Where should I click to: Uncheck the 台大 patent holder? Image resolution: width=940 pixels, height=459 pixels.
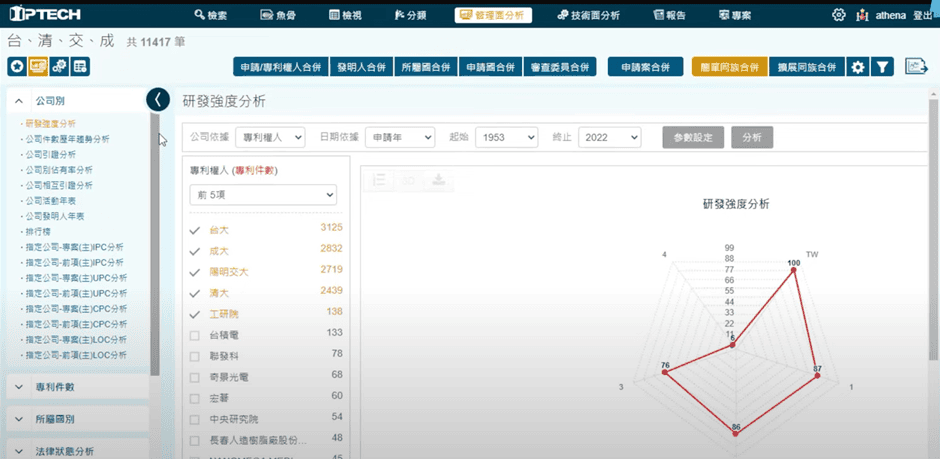tap(195, 230)
